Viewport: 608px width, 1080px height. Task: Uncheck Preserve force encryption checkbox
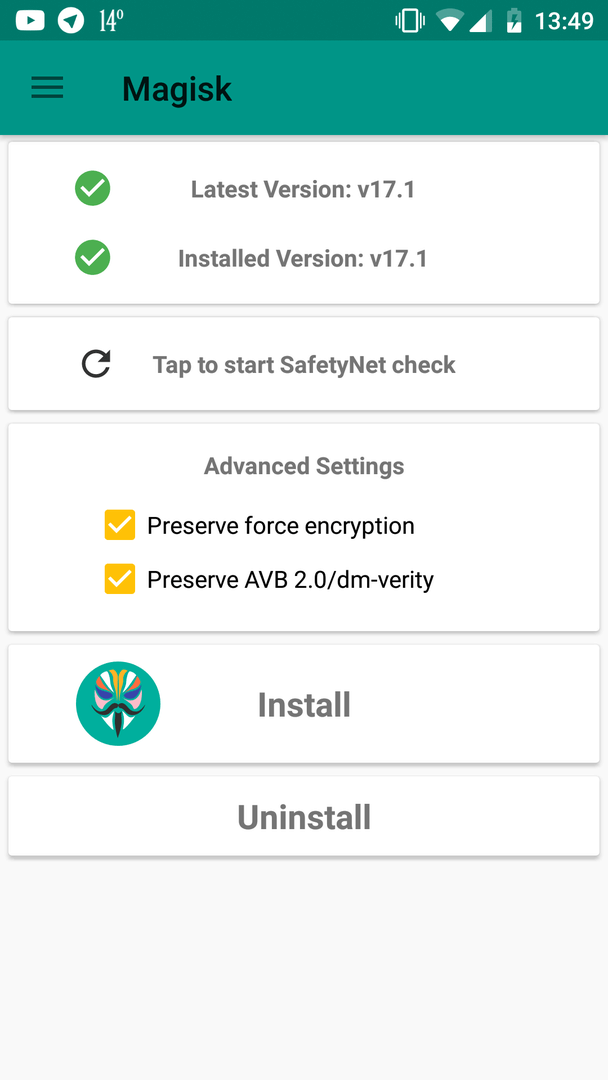[120, 525]
